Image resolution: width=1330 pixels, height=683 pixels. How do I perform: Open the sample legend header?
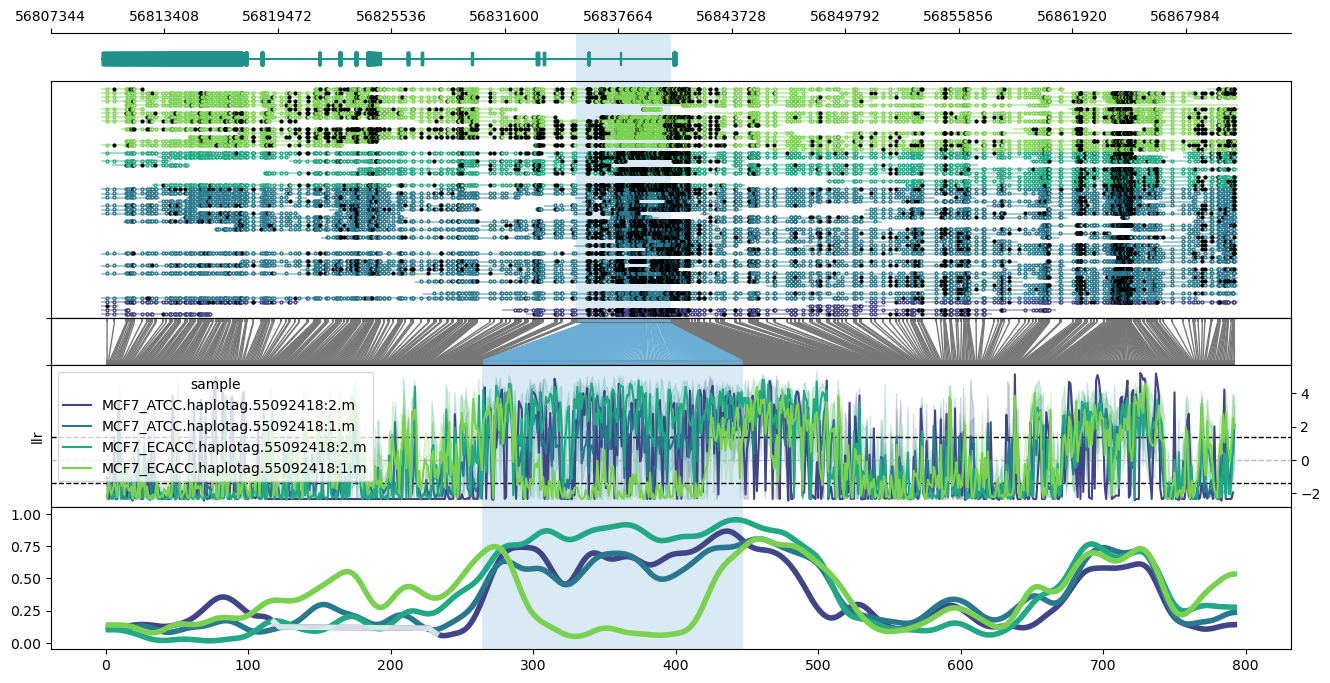click(215, 386)
